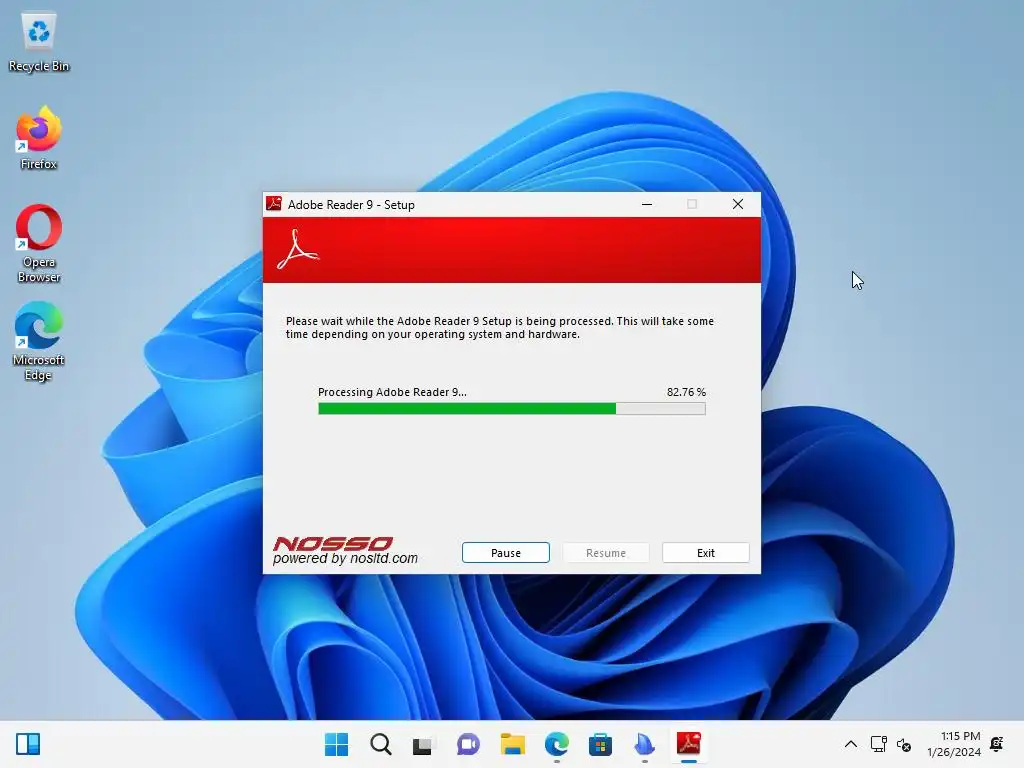Open the Widgets panel on the taskbar
Image resolution: width=1024 pixels, height=768 pixels.
(28, 744)
